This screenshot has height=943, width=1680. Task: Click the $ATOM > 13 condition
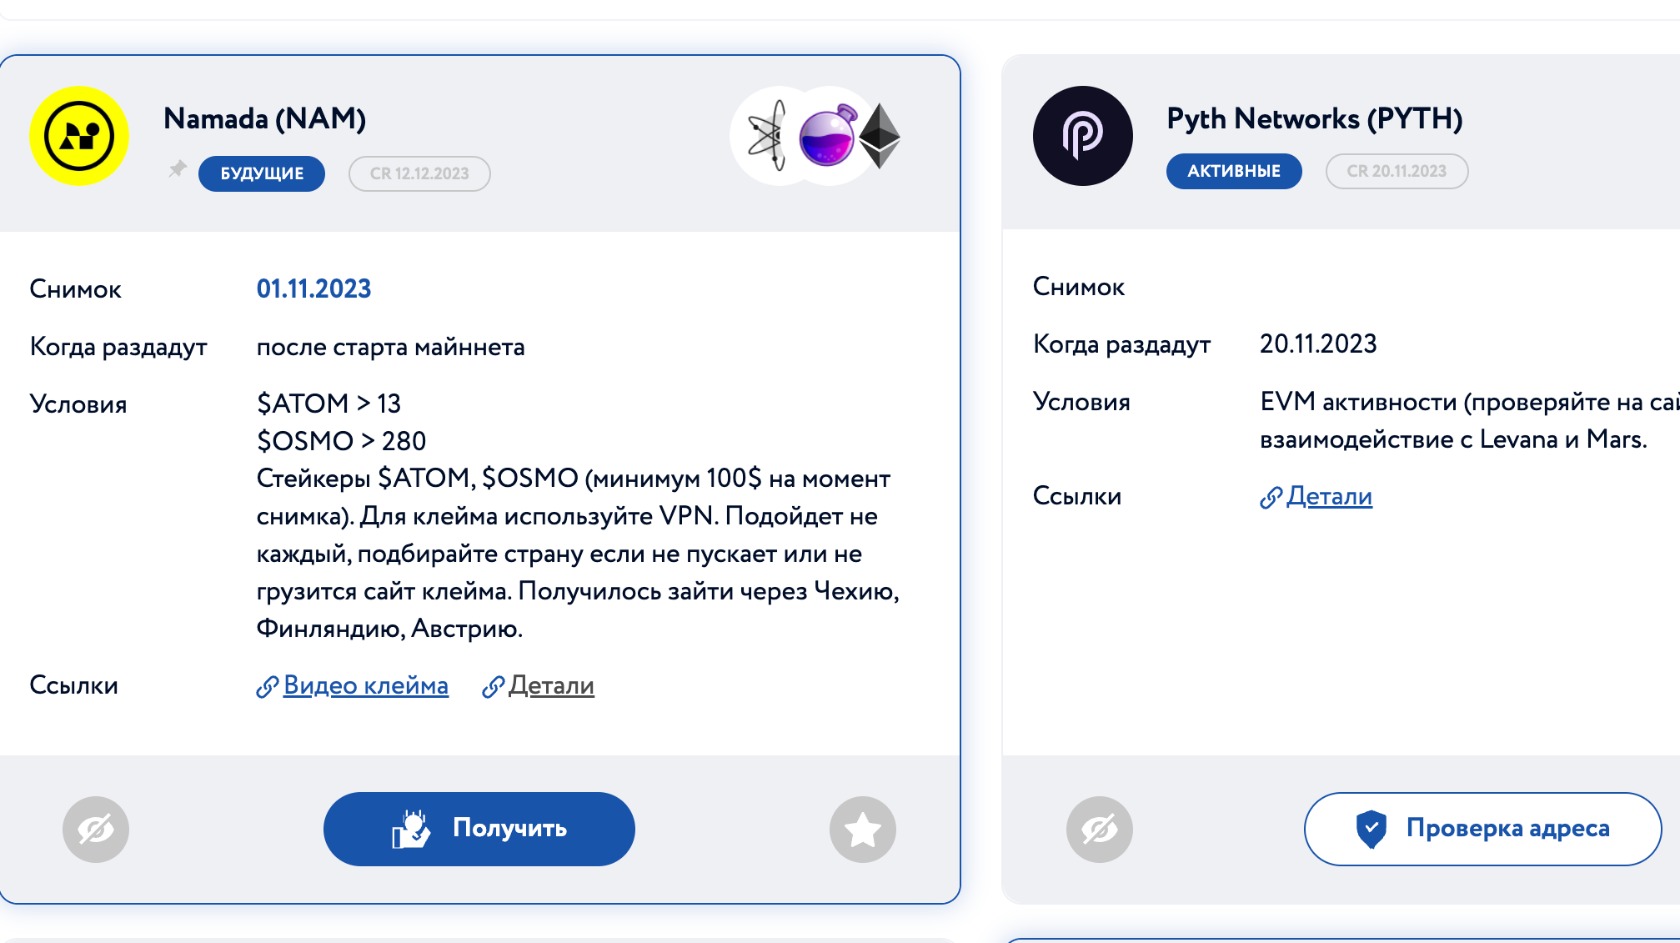(329, 403)
